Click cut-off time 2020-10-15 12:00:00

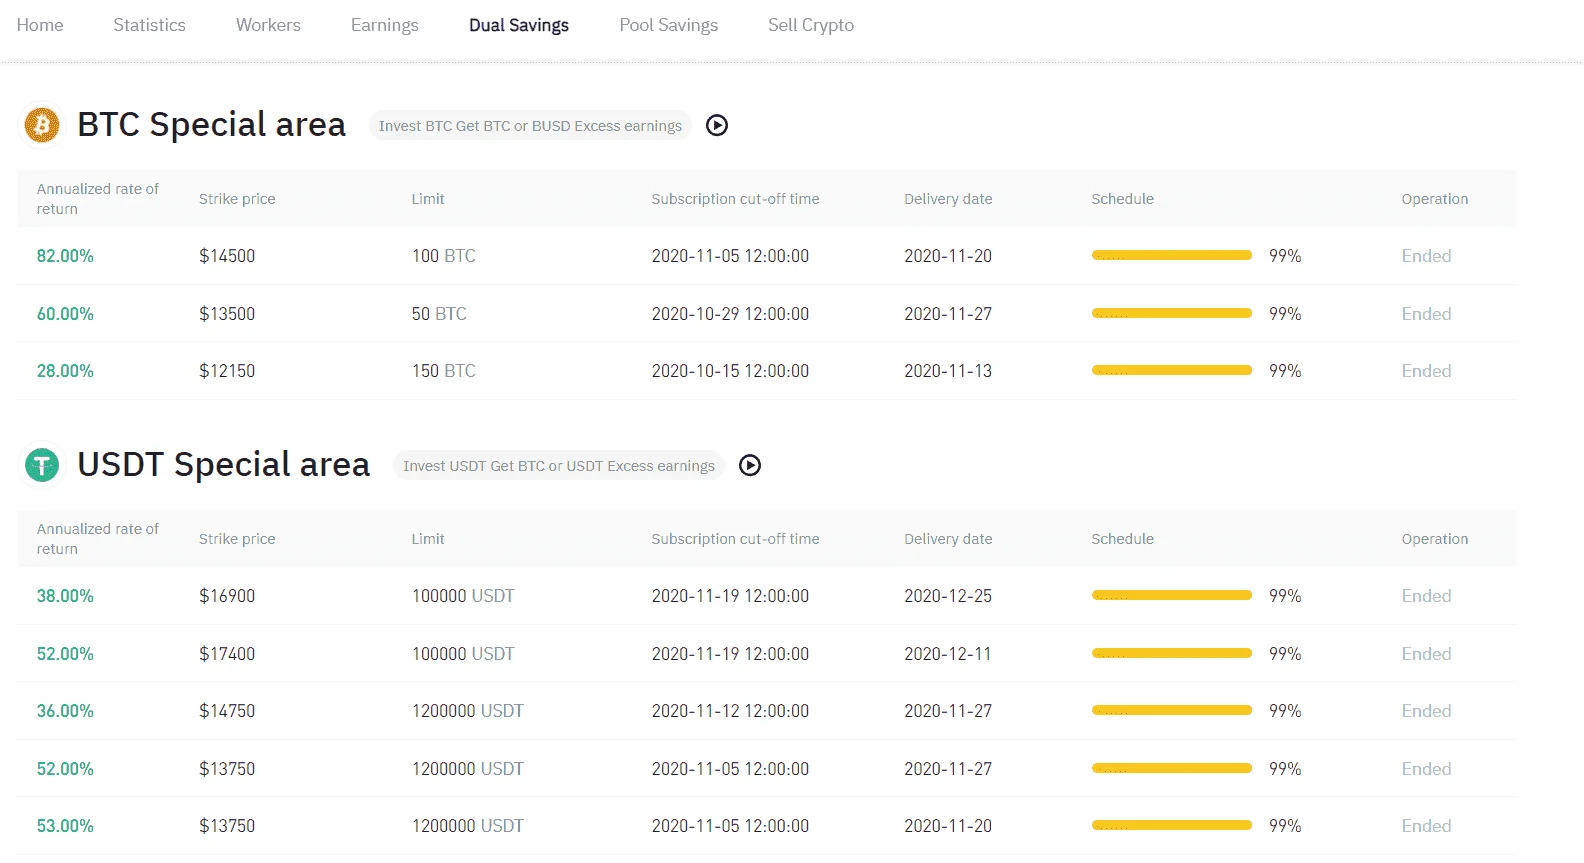click(730, 371)
